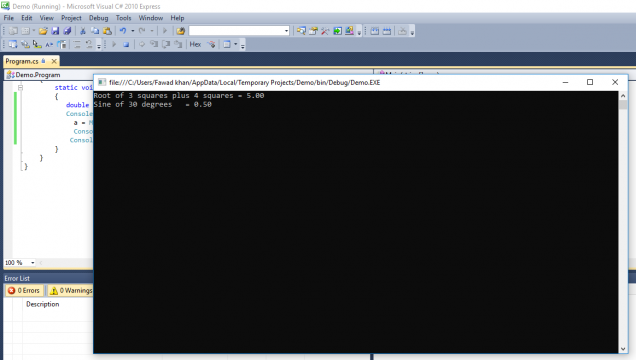This screenshot has width=636, height=360.
Task: Open the Toolbox hammer-and-wrench icon
Action: pyautogui.click(x=325, y=31)
